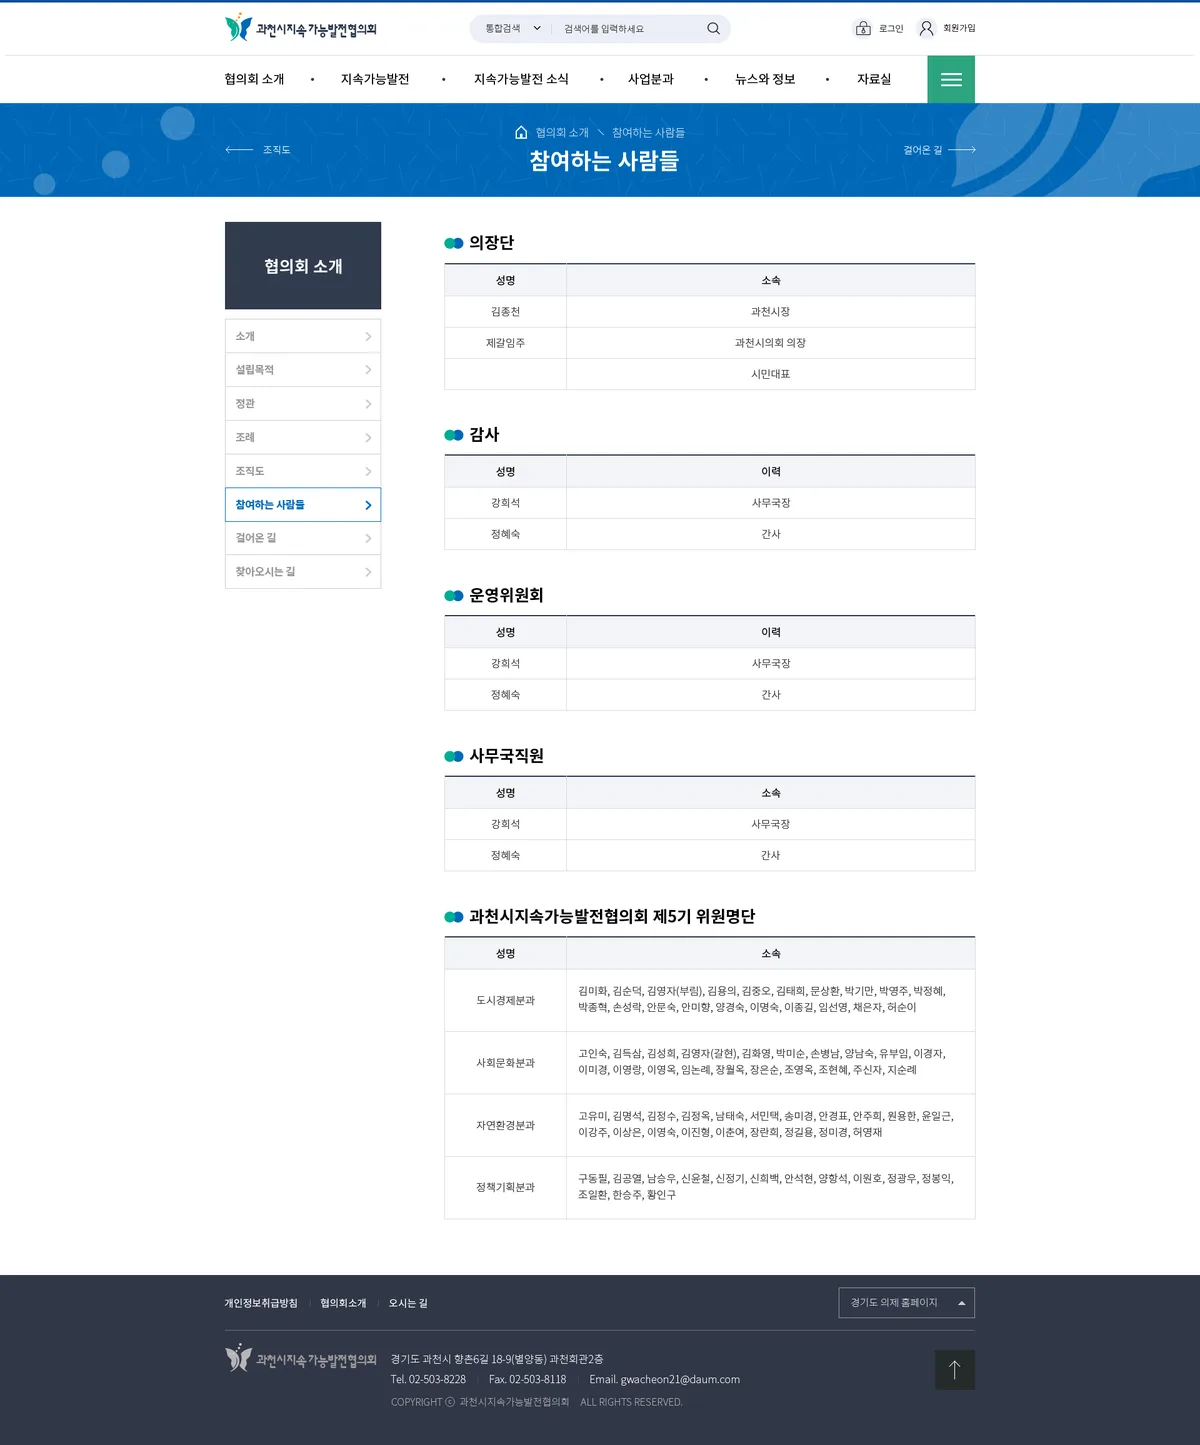
Task: Click the email gwacheon21@daum.com
Action: click(680, 1380)
